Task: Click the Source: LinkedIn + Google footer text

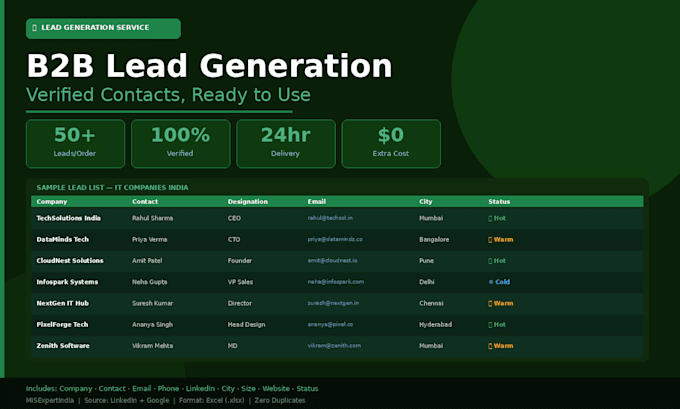Action: click(127, 400)
